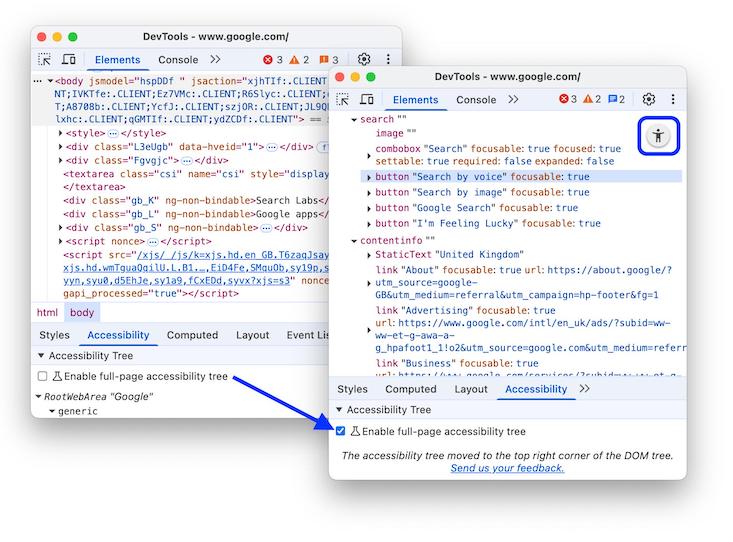Open Console tab in the front window
This screenshot has height=542, width=733.
pyautogui.click(x=476, y=100)
